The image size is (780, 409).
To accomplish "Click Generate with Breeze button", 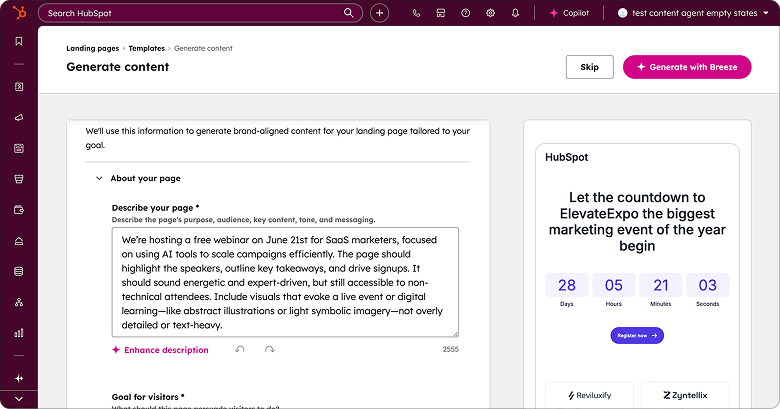I will tap(687, 67).
